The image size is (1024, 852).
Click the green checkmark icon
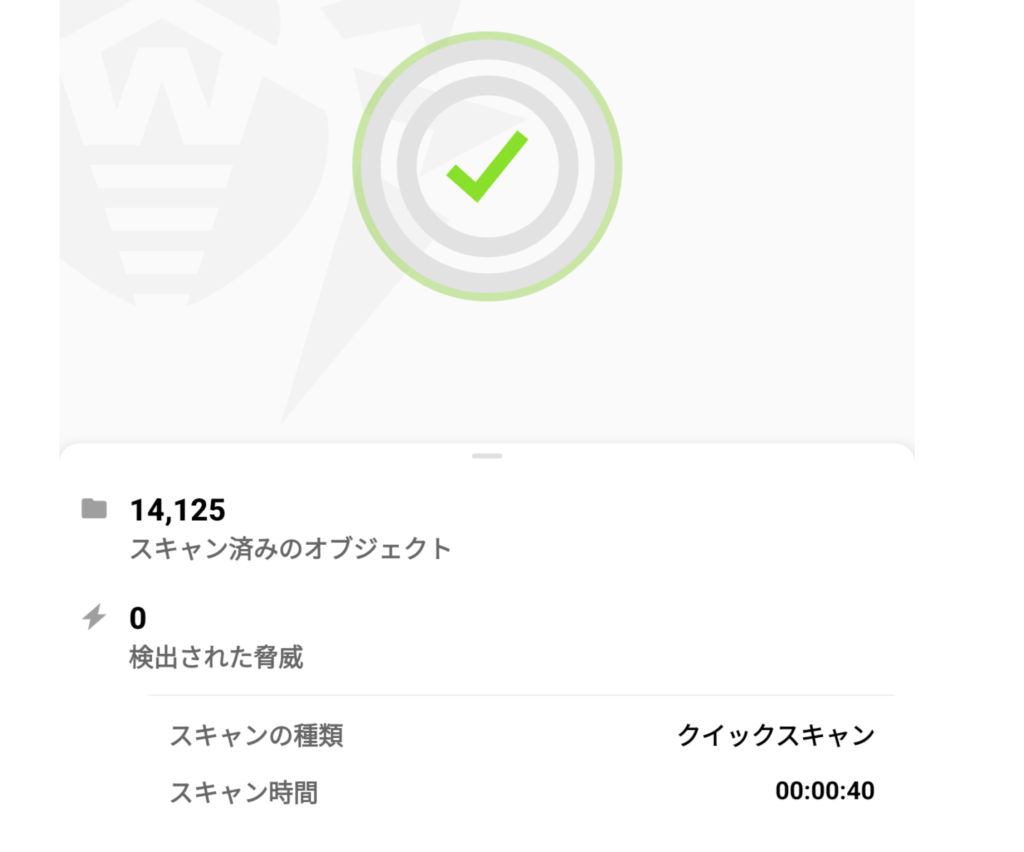pos(486,166)
